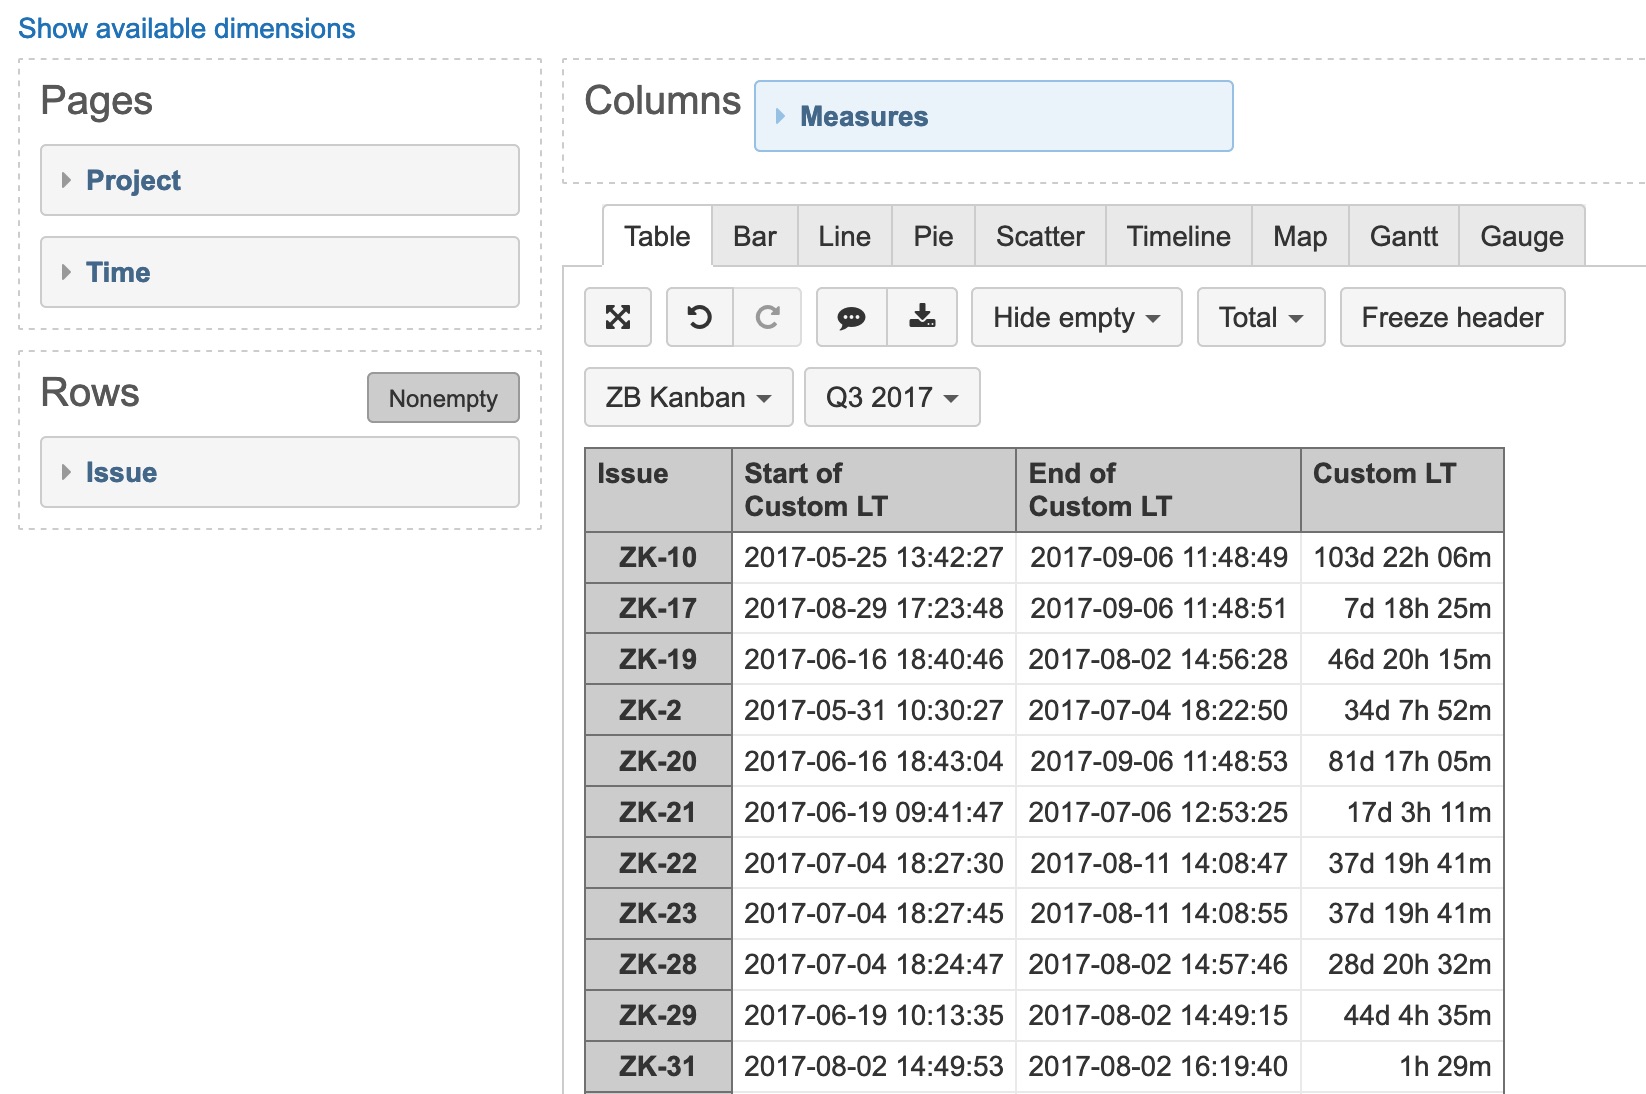Click the undo arrow icon

coord(700,317)
